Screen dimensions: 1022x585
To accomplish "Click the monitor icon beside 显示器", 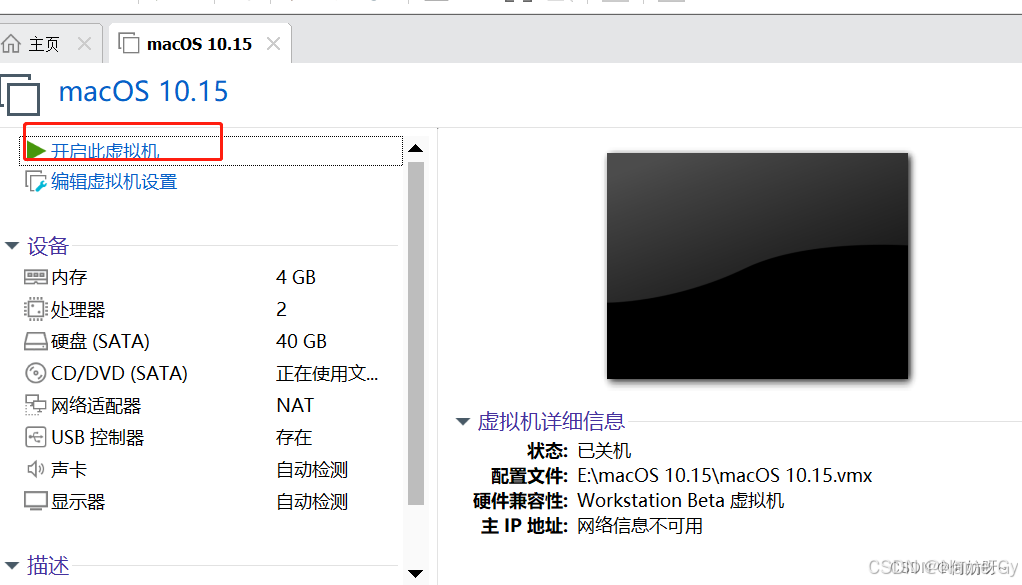I will (36, 501).
